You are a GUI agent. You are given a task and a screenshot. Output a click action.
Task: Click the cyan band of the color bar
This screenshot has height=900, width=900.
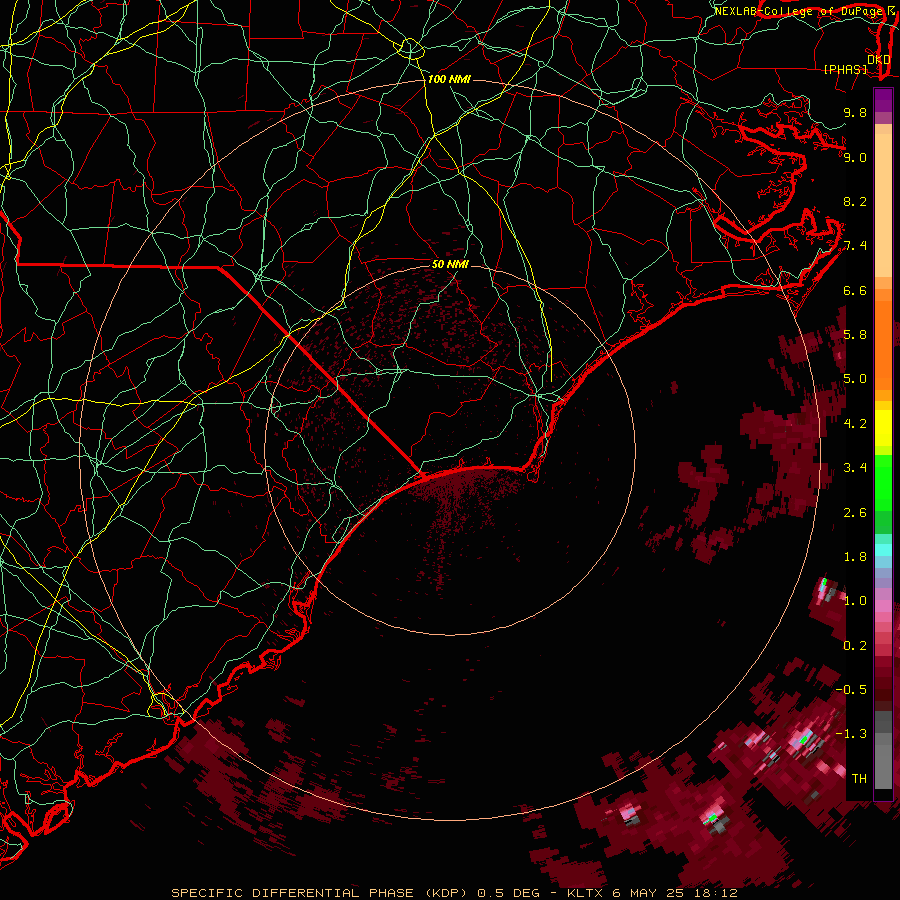click(883, 549)
